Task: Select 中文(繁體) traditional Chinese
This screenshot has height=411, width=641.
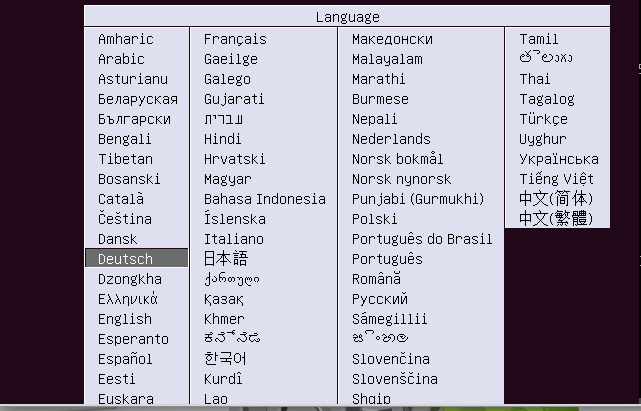Action: tap(555, 219)
